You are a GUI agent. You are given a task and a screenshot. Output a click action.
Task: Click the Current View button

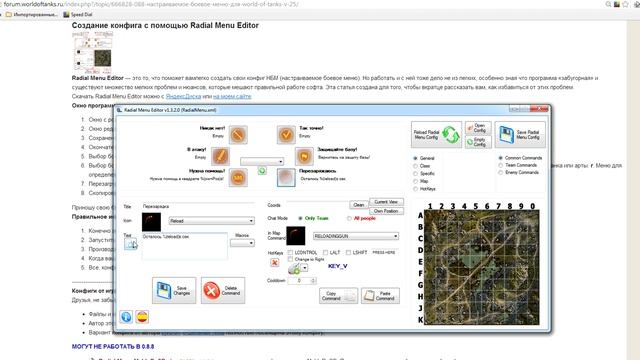pos(386,202)
